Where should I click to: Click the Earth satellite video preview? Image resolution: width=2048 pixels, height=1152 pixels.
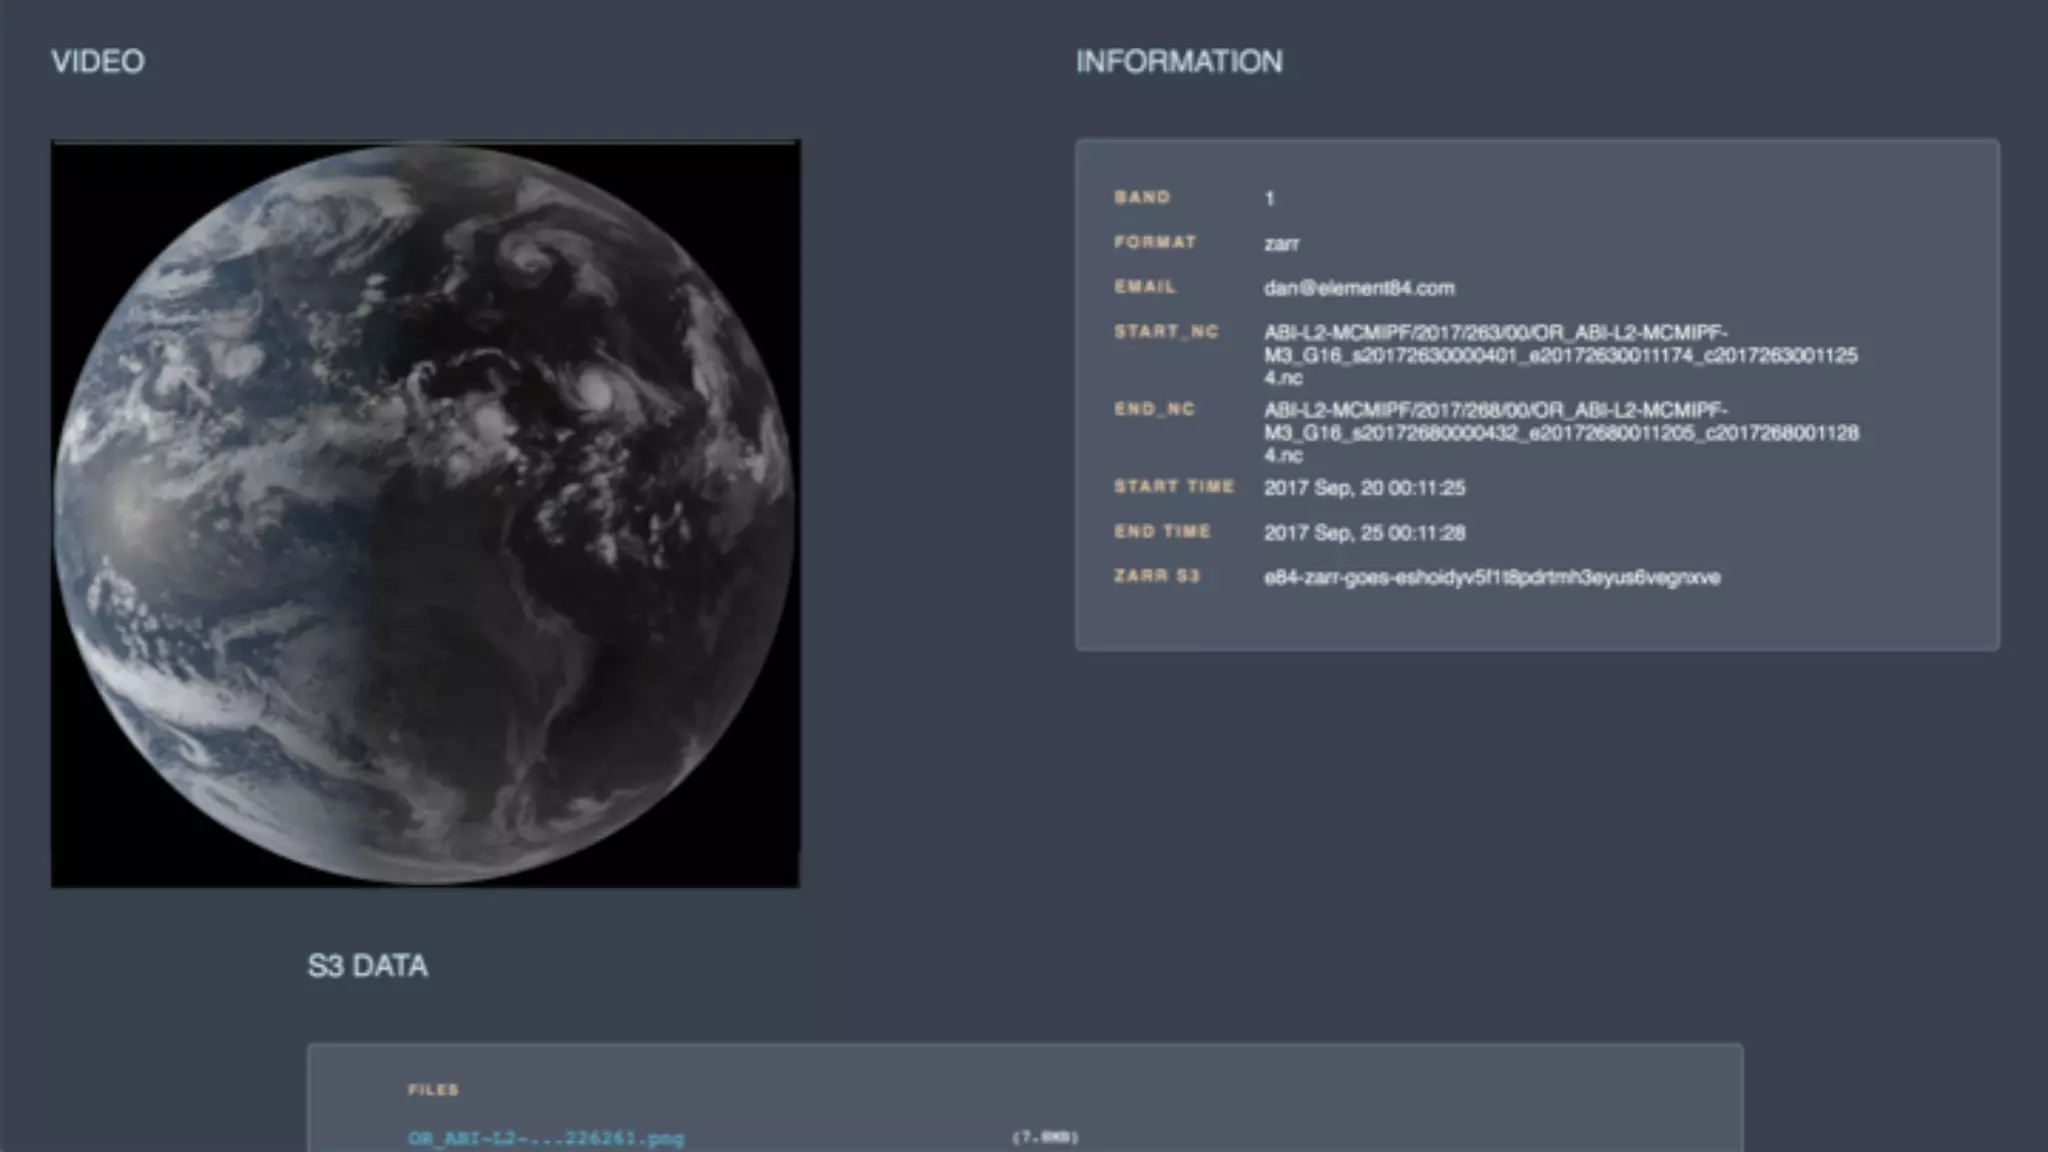coord(425,514)
